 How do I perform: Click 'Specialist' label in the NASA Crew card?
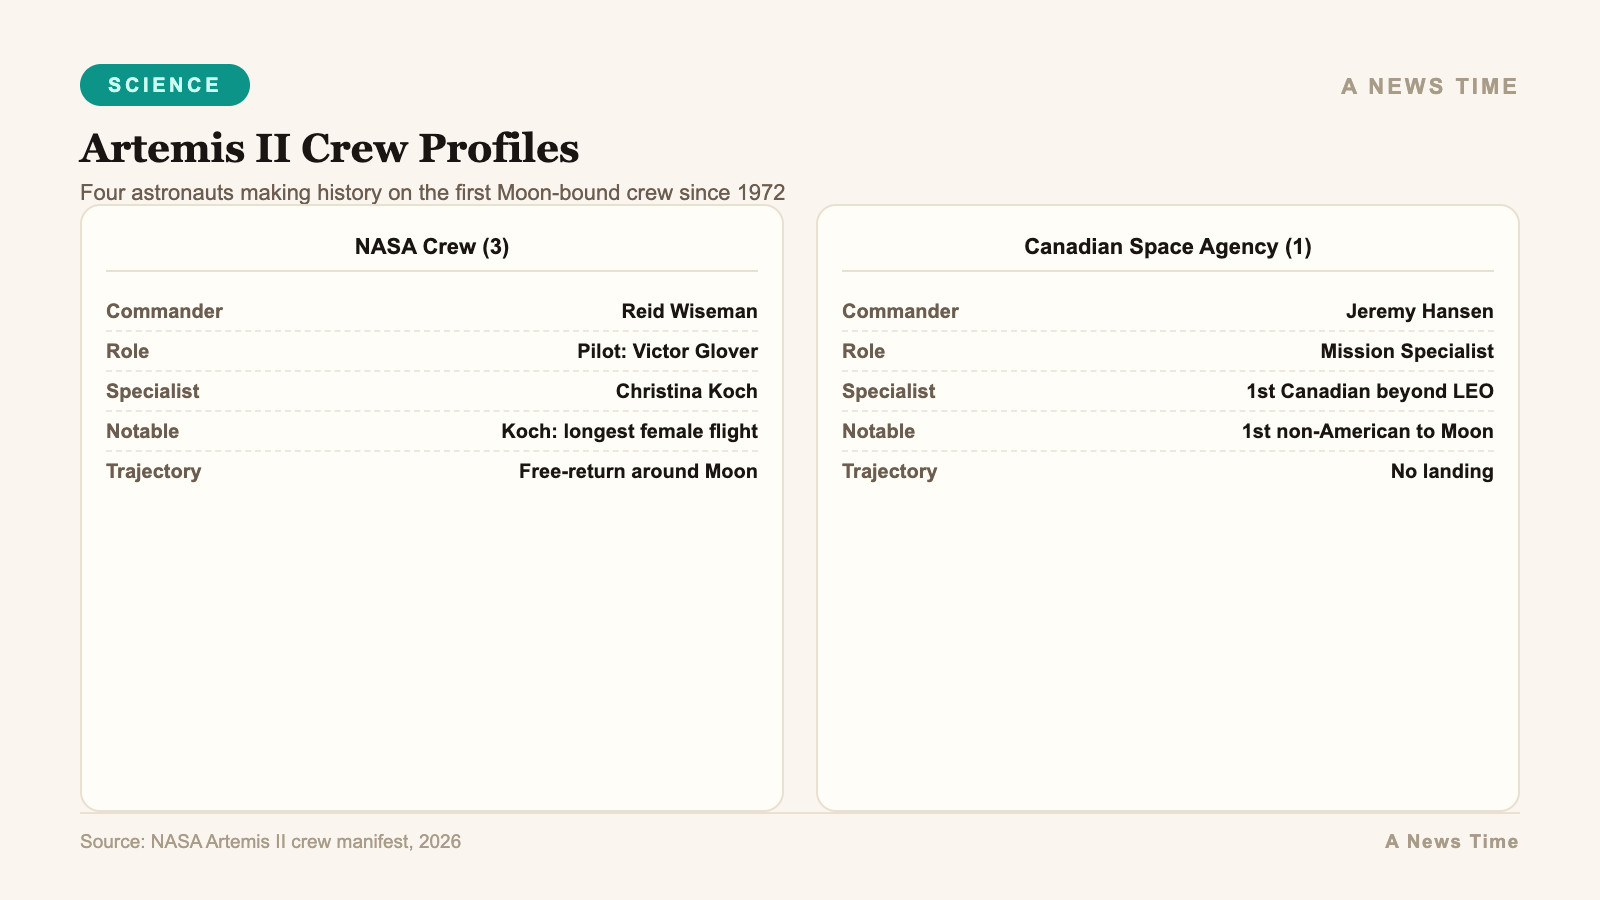(x=152, y=391)
